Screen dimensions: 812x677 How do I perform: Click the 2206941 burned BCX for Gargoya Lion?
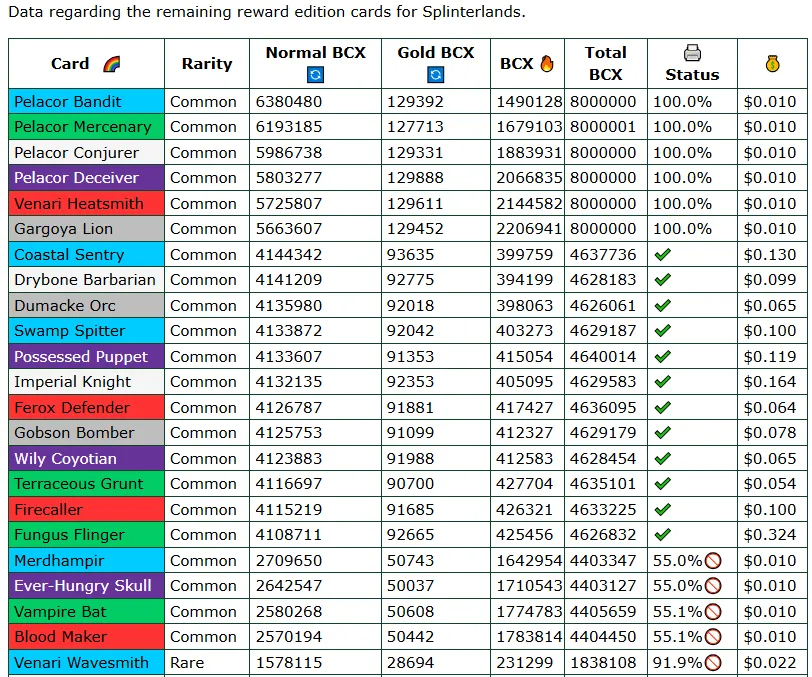point(529,229)
